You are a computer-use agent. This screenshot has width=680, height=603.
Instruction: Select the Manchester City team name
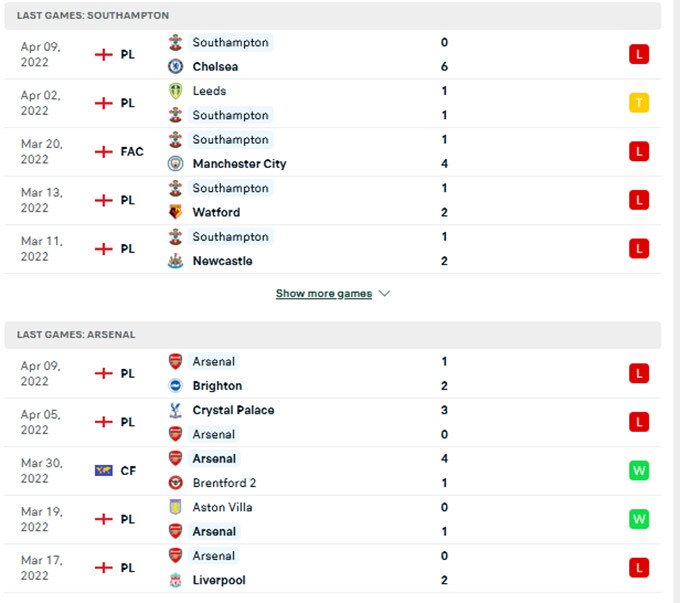tap(239, 164)
